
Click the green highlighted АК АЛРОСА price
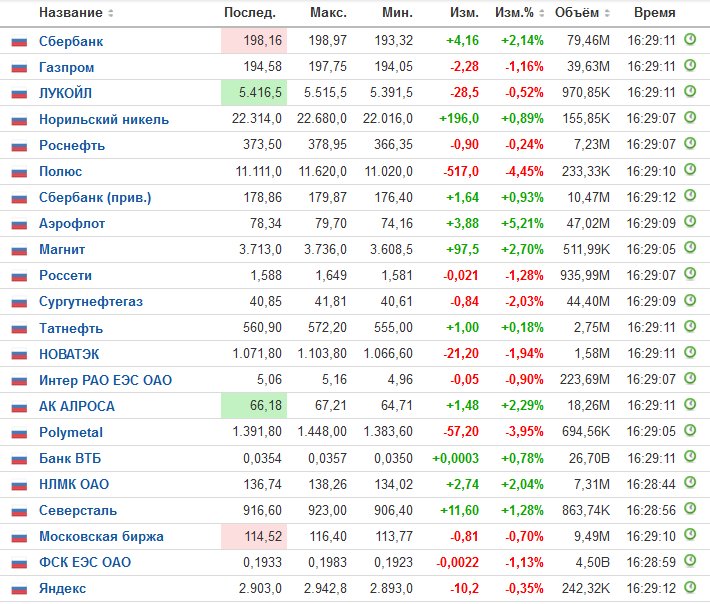(254, 405)
